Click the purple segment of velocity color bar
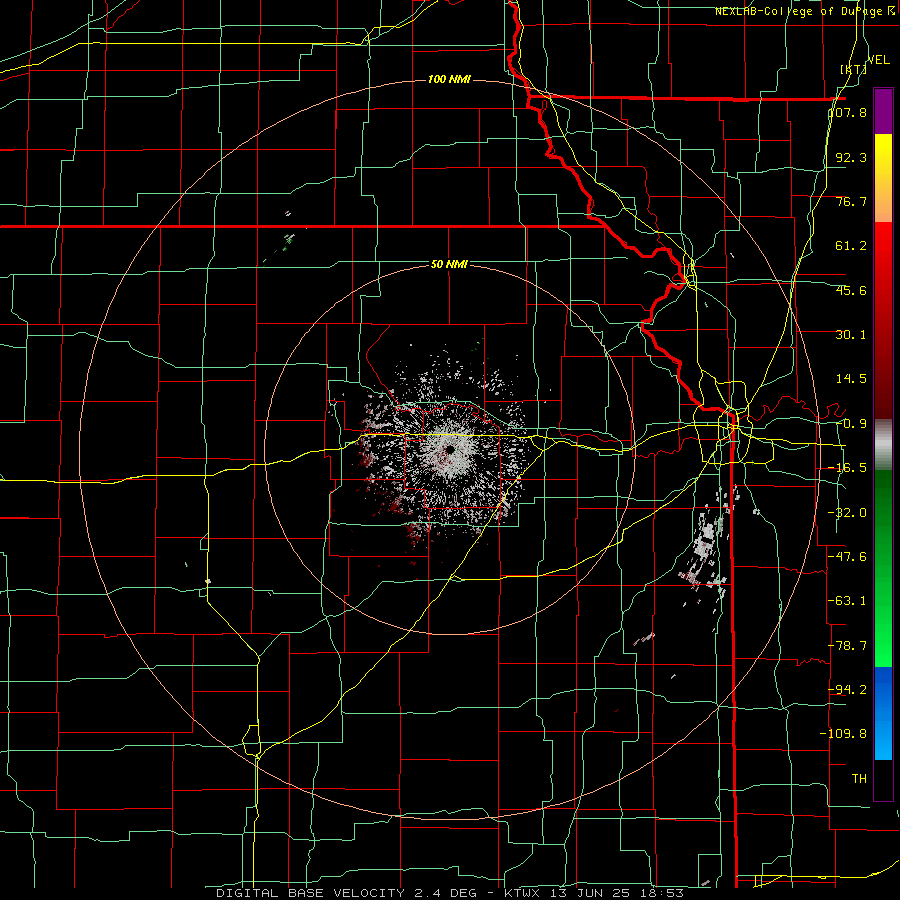 (x=883, y=111)
